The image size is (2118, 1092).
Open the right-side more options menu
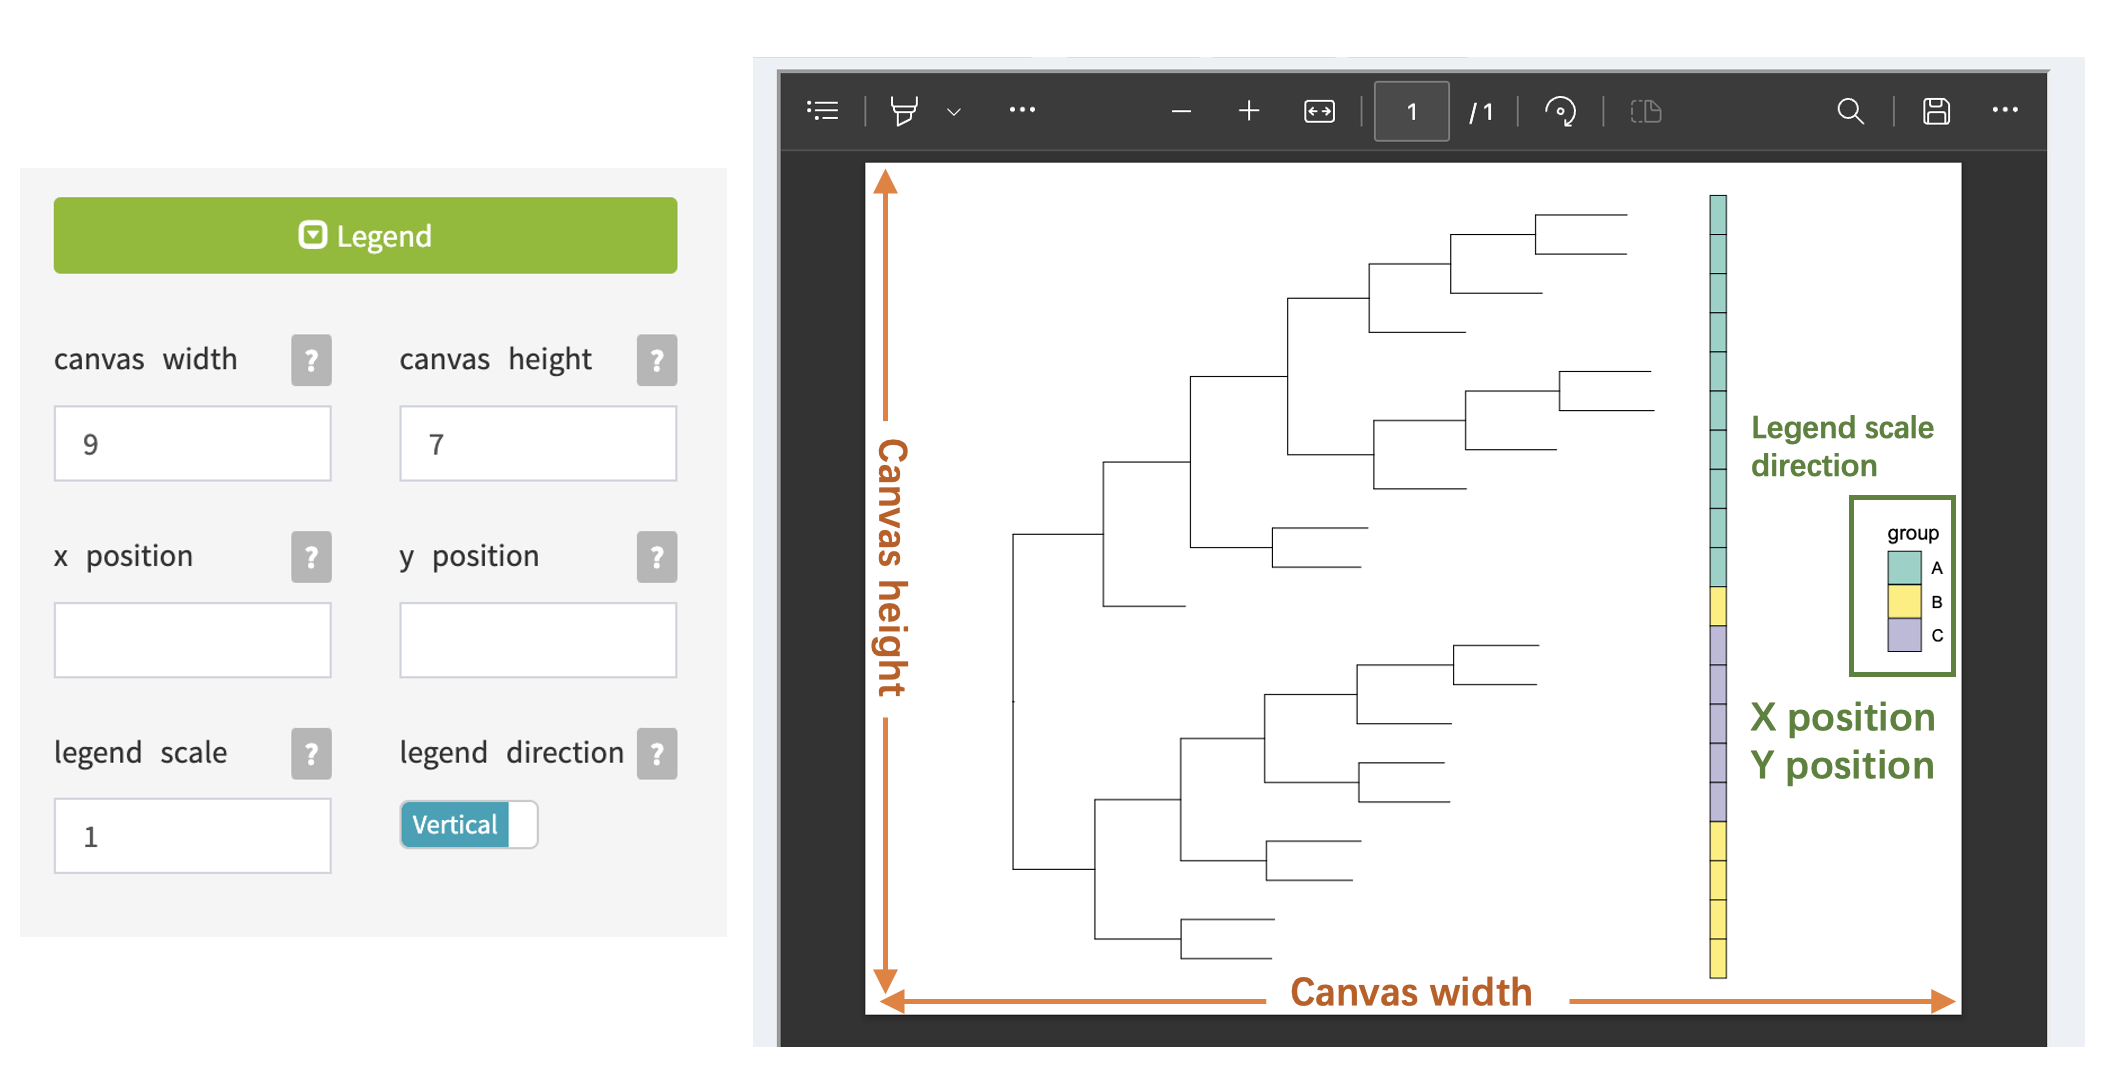tap(2005, 110)
